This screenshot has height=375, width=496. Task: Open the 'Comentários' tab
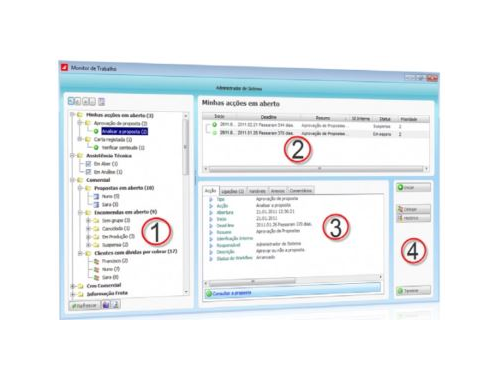tap(300, 190)
